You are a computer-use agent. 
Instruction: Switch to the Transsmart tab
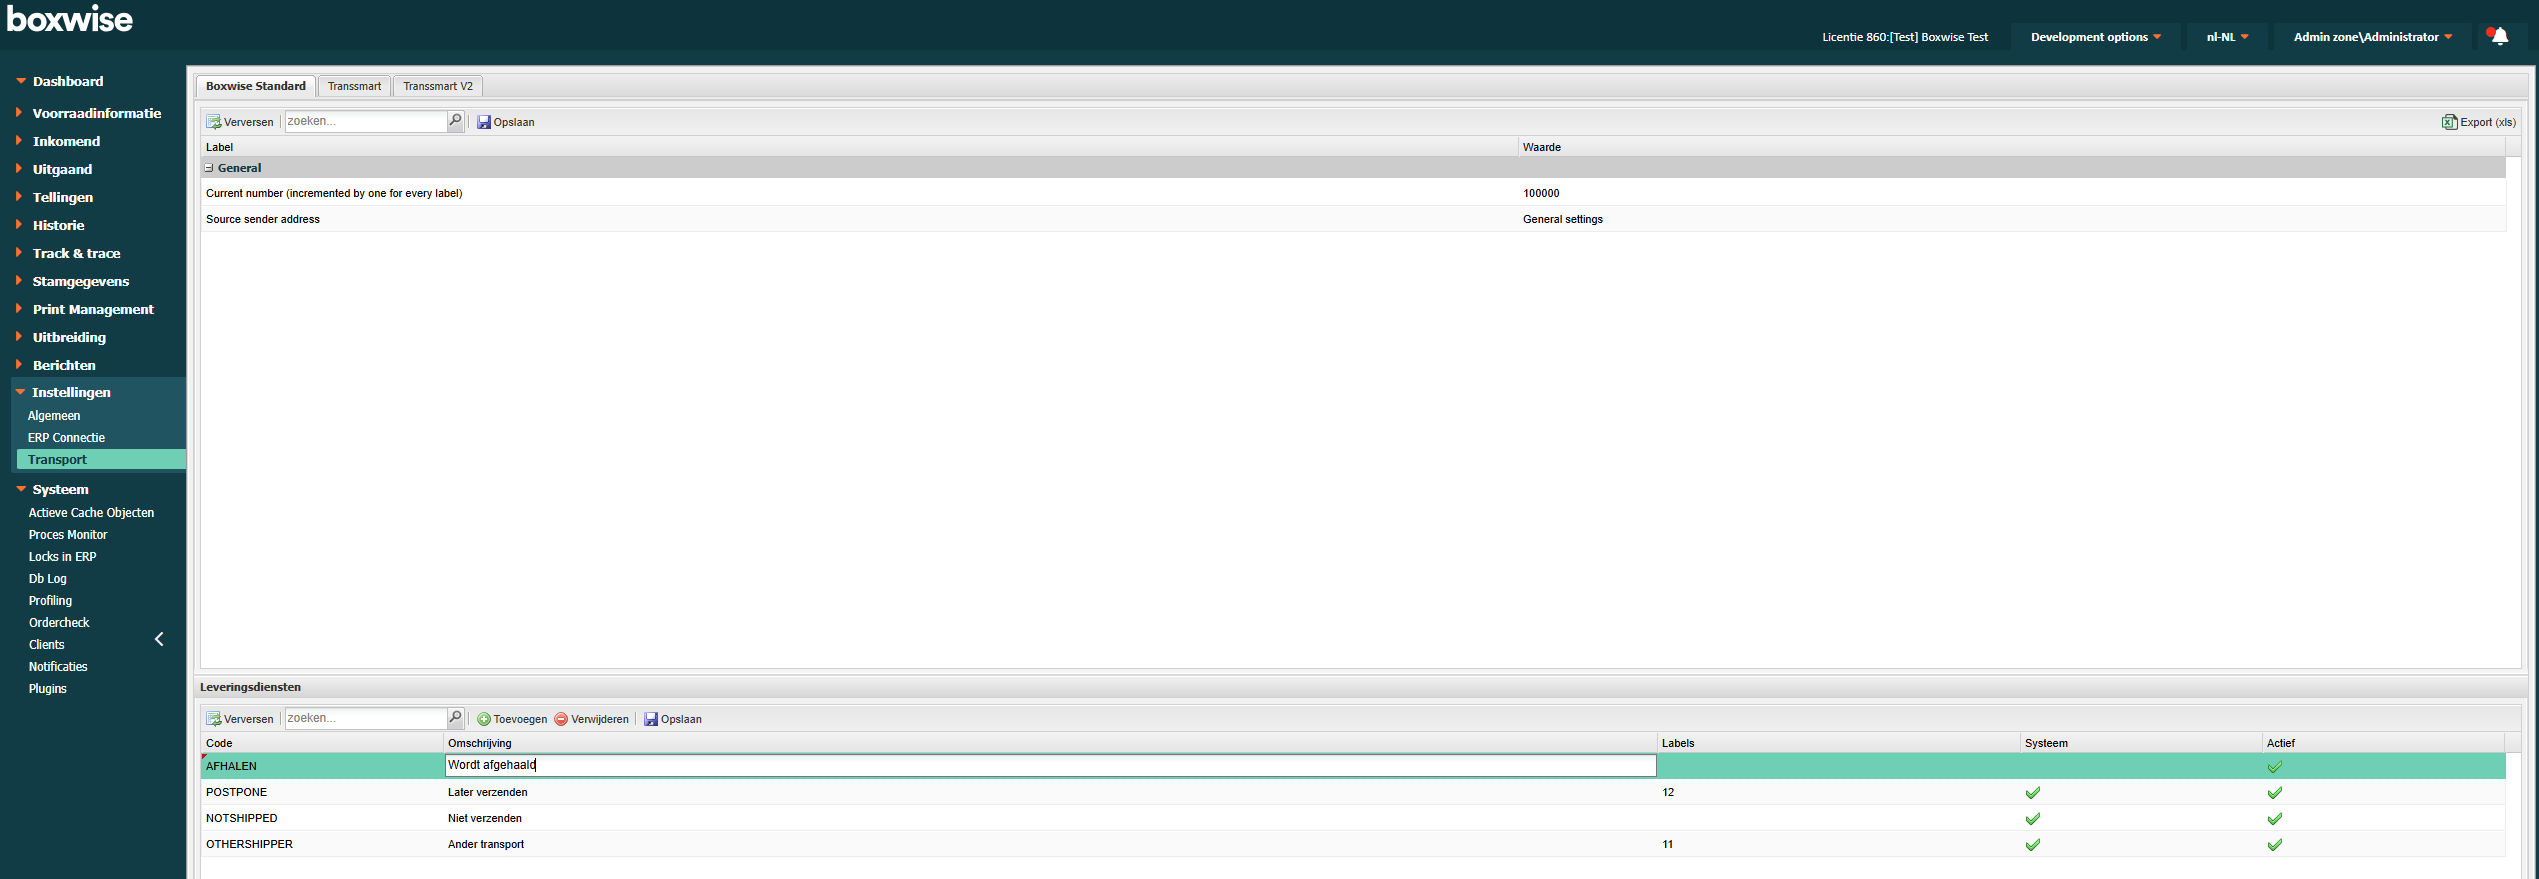point(354,86)
